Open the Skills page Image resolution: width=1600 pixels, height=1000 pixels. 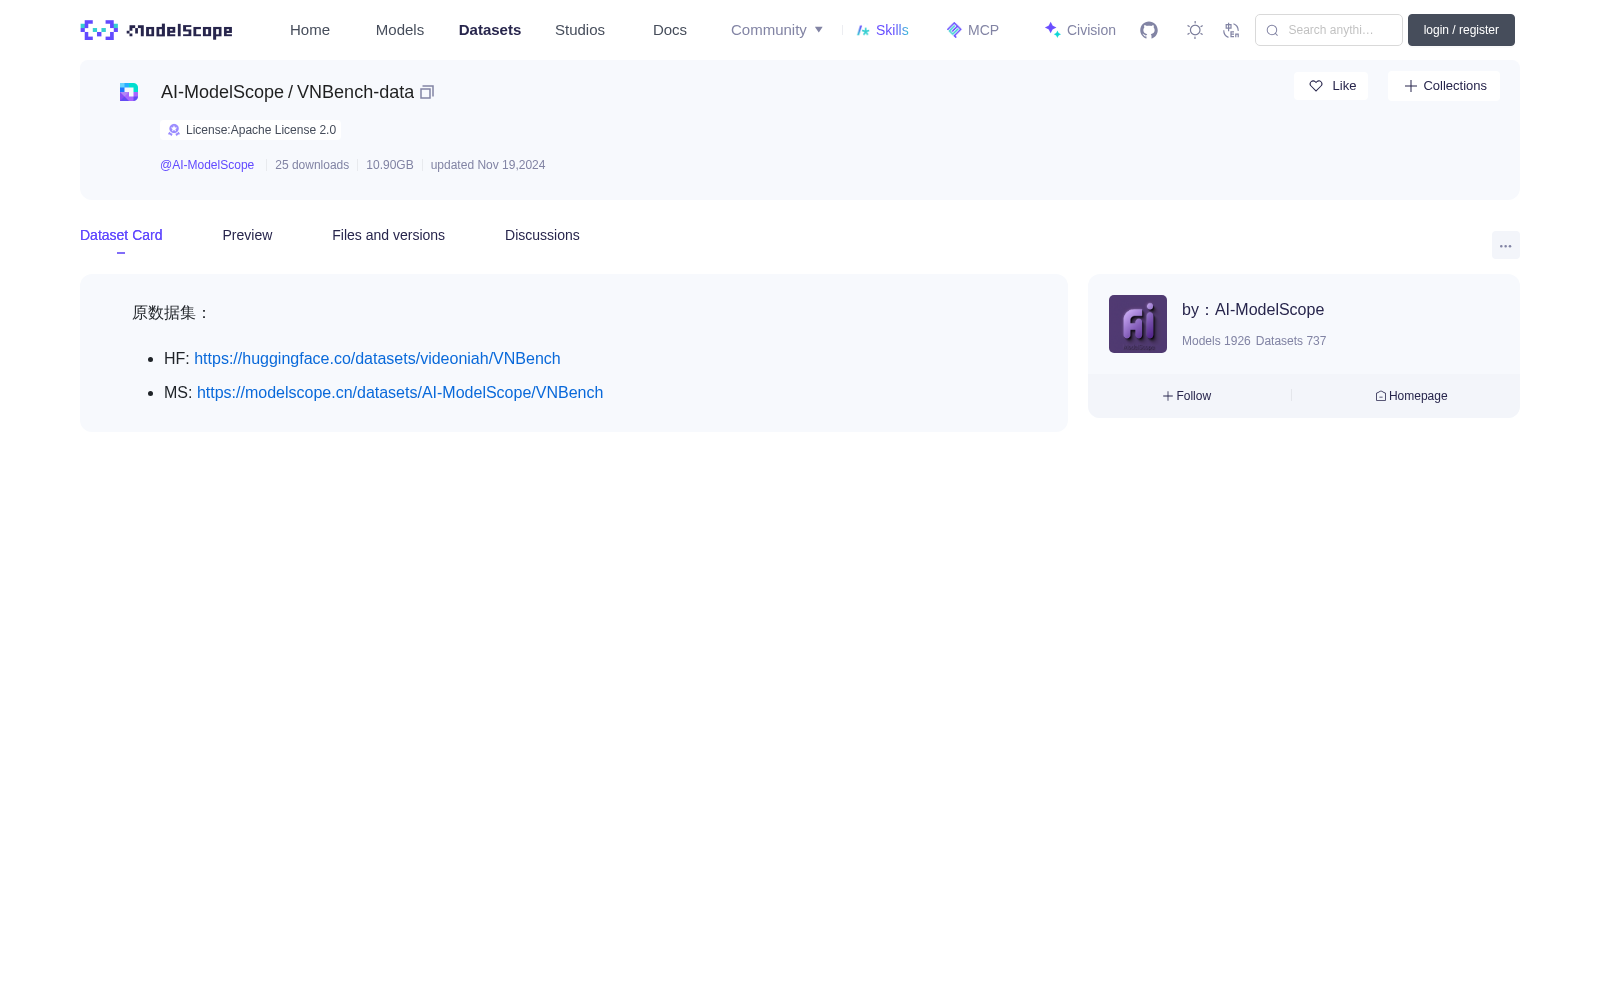tap(883, 30)
